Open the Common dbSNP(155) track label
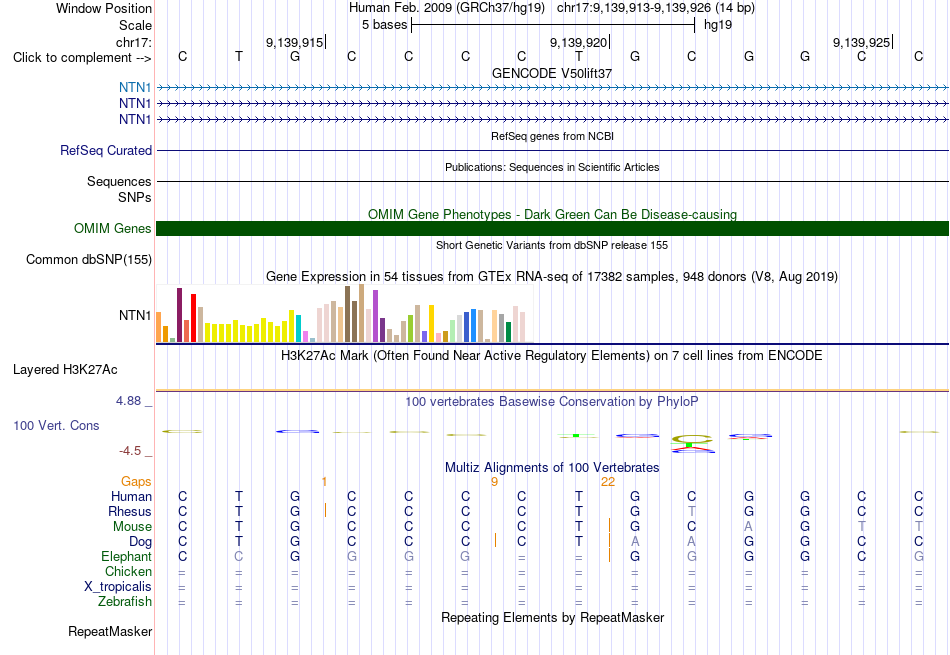950x655 pixels. 88,259
